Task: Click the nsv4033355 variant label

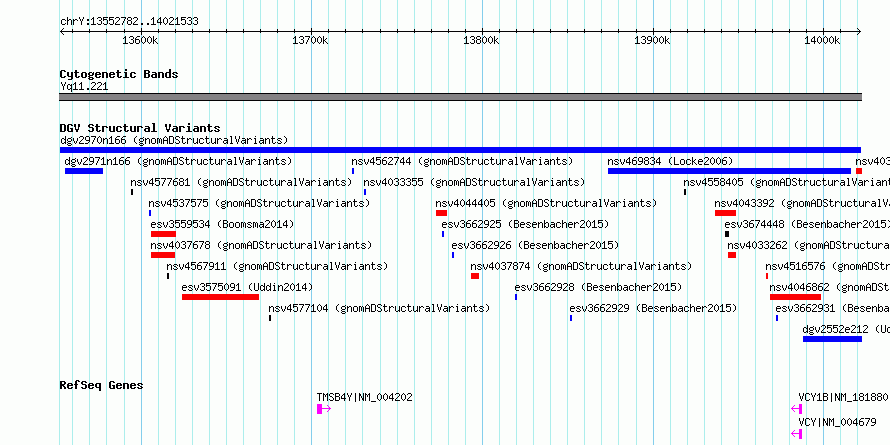Action: (474, 182)
